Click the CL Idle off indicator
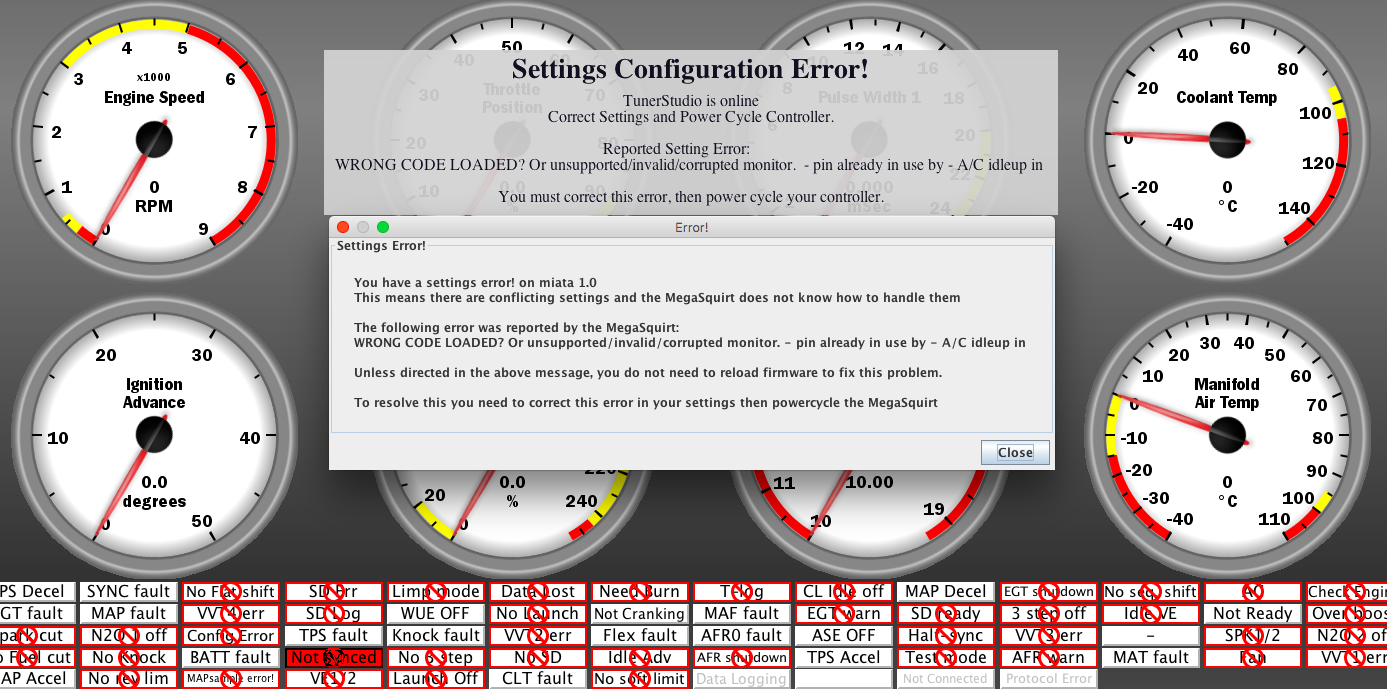This screenshot has height=689, width=1387. pos(843,591)
